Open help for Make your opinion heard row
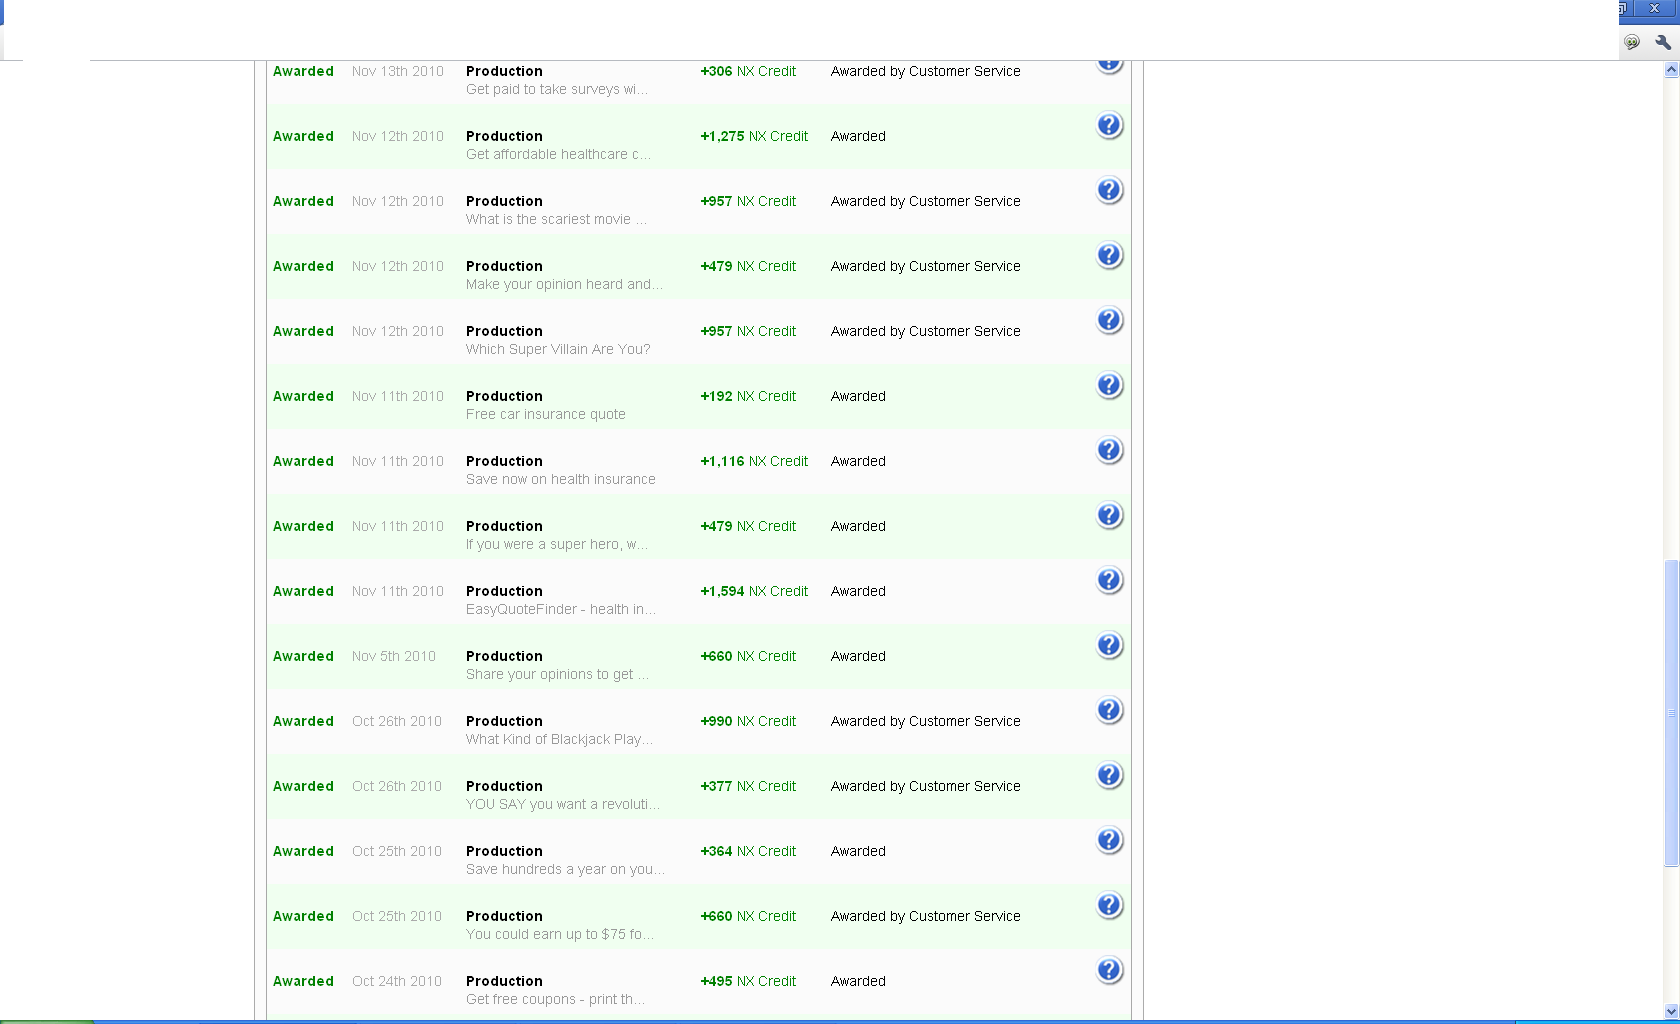The height and width of the screenshot is (1024, 1680). coord(1109,256)
